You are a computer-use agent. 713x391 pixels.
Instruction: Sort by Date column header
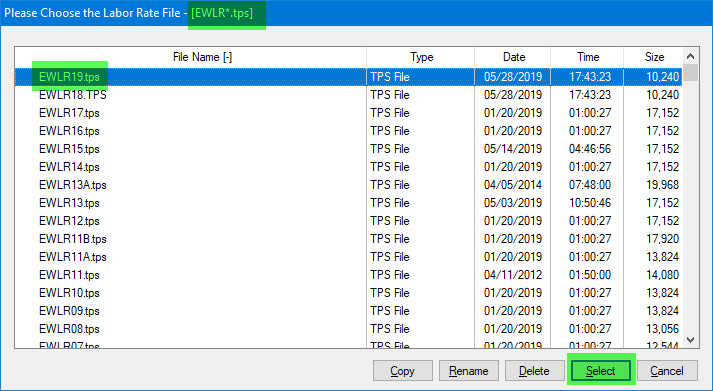click(x=513, y=57)
